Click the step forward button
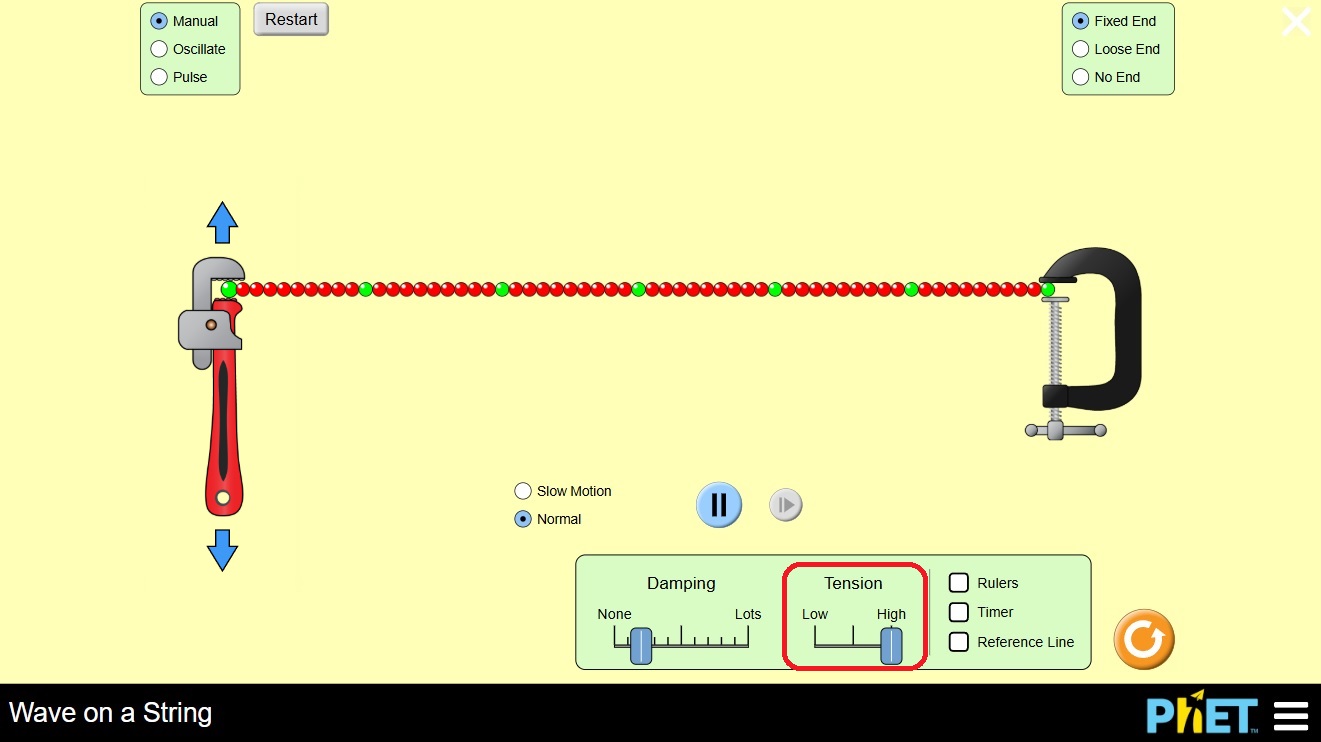 pyautogui.click(x=786, y=505)
